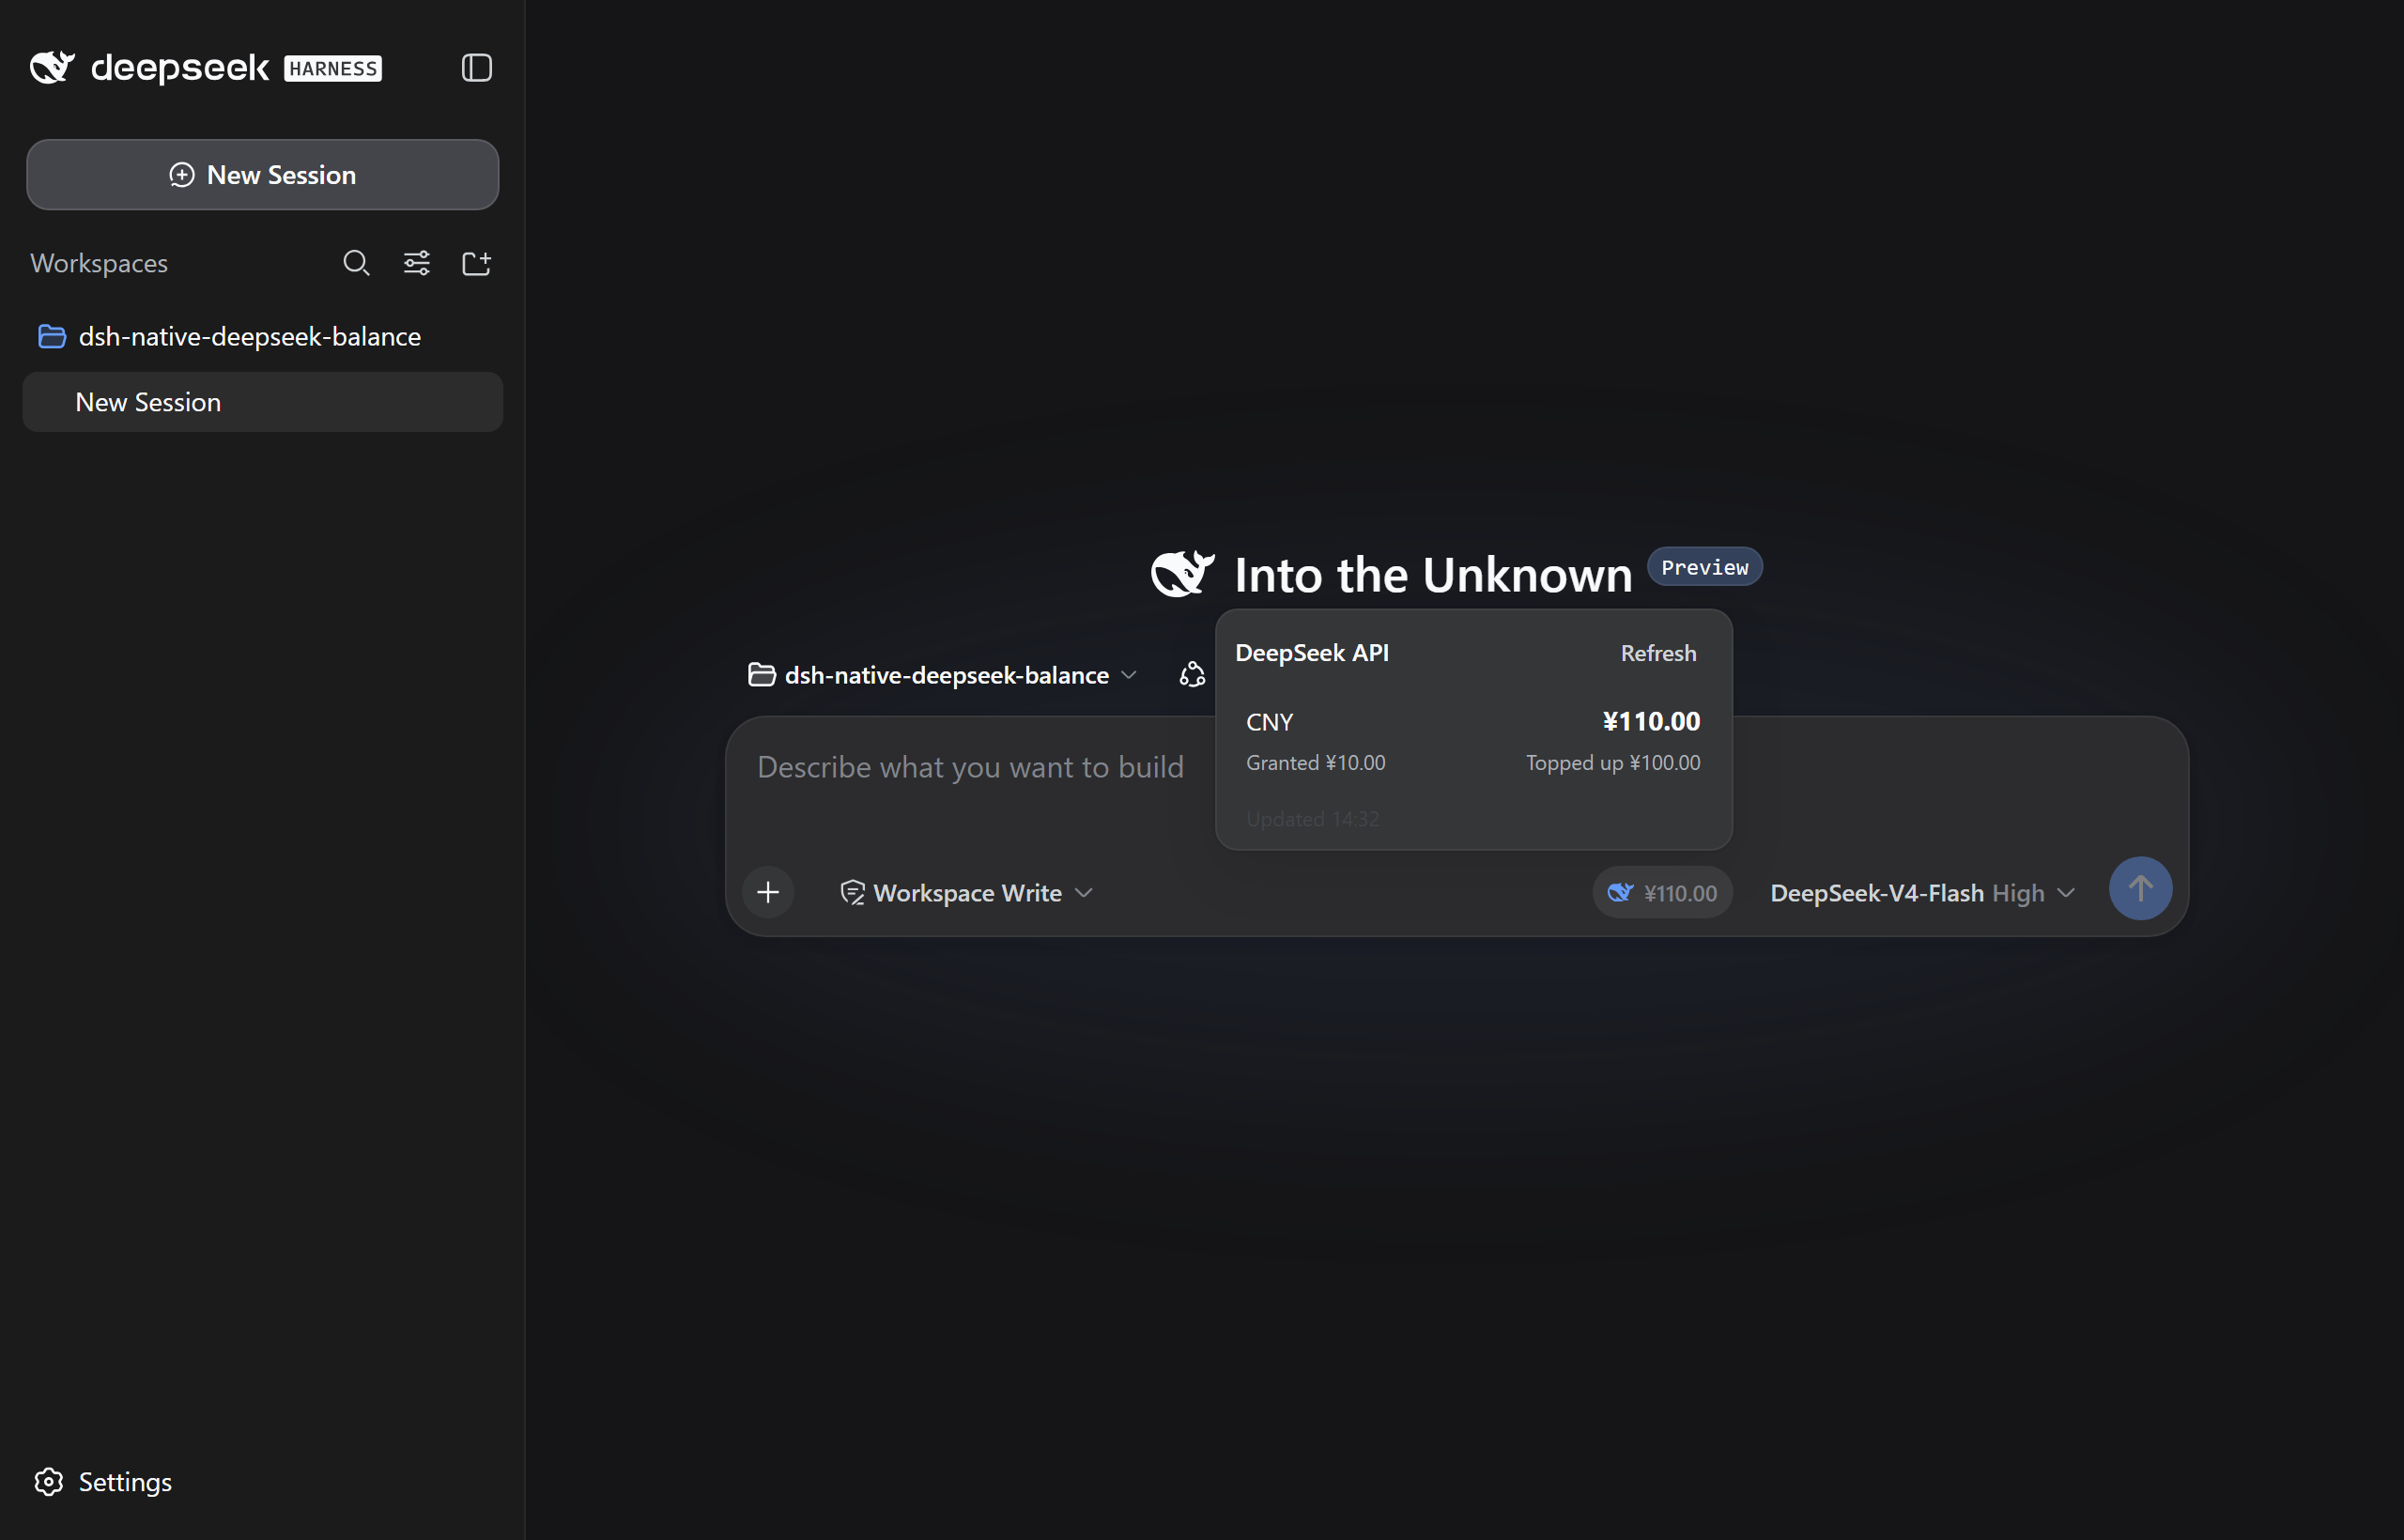Click the Topped up ¥100.00 text
The width and height of the screenshot is (2404, 1540).
(x=1612, y=763)
